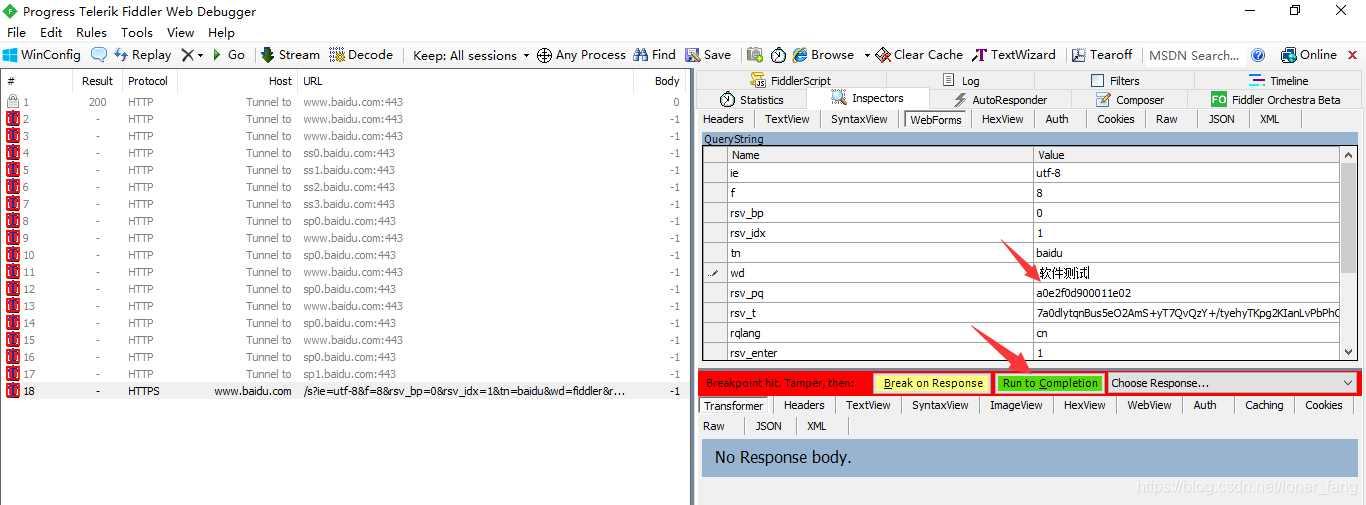Open the Fiddler Orchestra Beta tab
This screenshot has height=505, width=1366.
1275,100
